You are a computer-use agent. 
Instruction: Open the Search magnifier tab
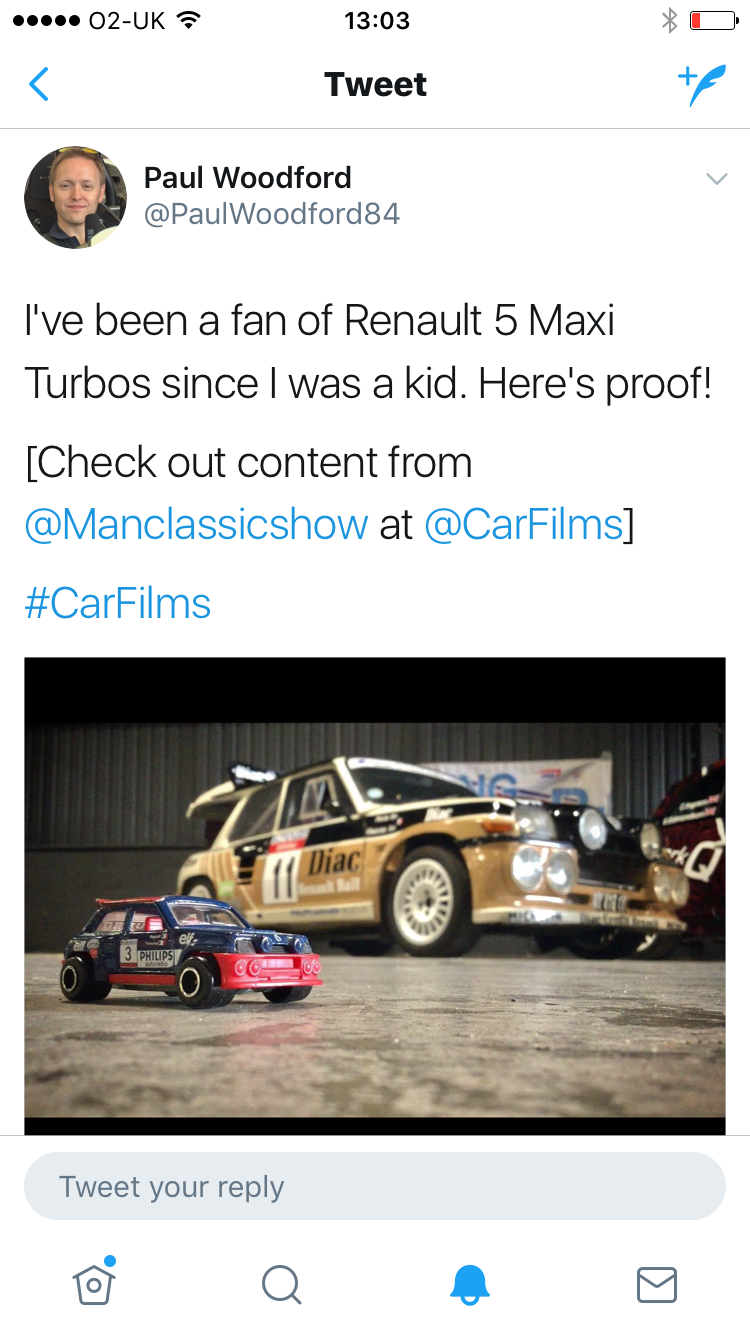[281, 1284]
